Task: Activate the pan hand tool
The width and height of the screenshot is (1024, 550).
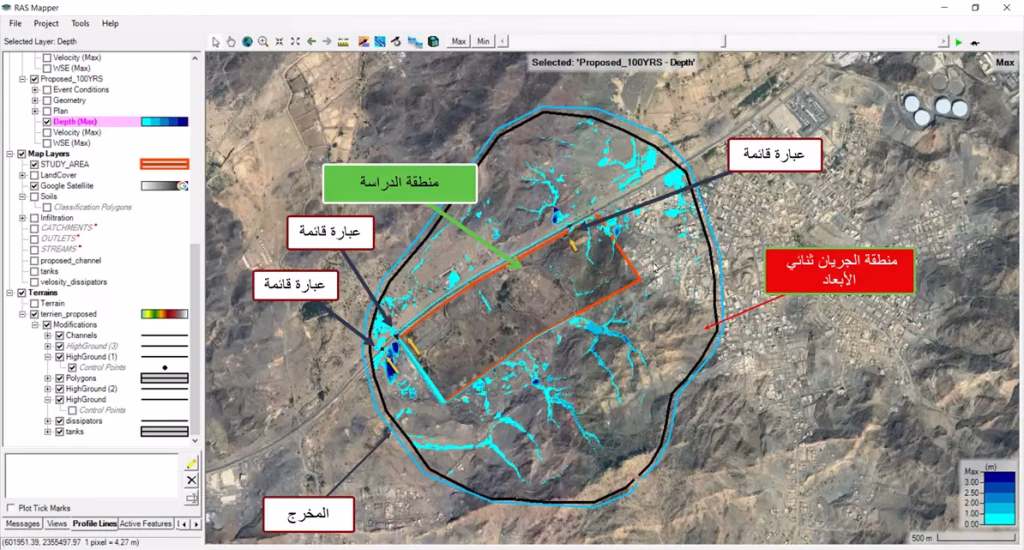Action: 230,42
